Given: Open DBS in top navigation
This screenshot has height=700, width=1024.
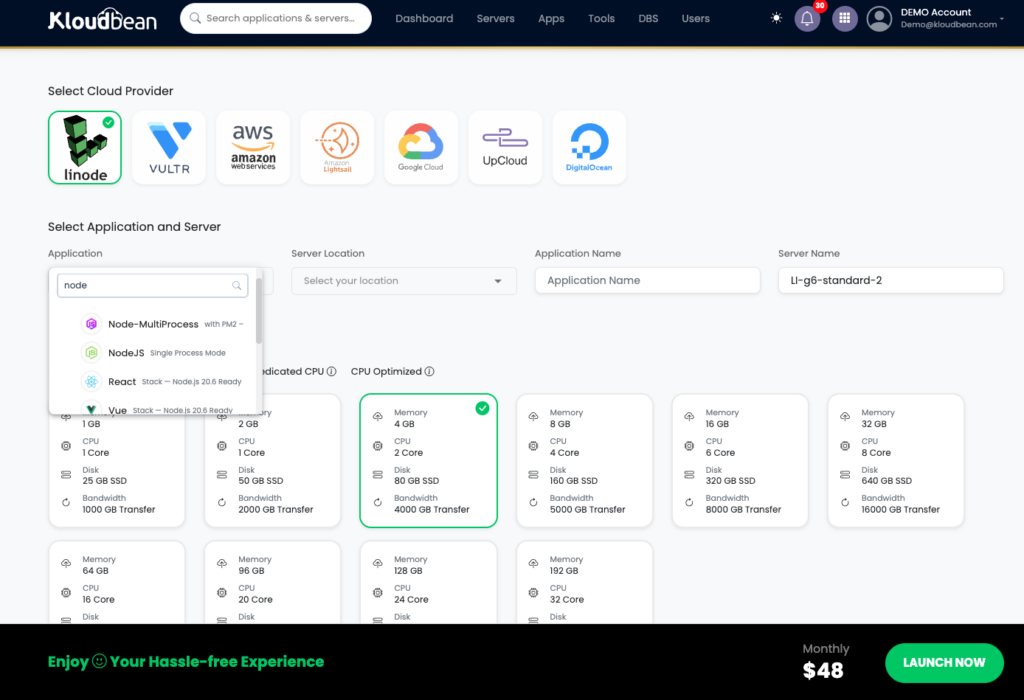Looking at the screenshot, I should click(x=648, y=18).
